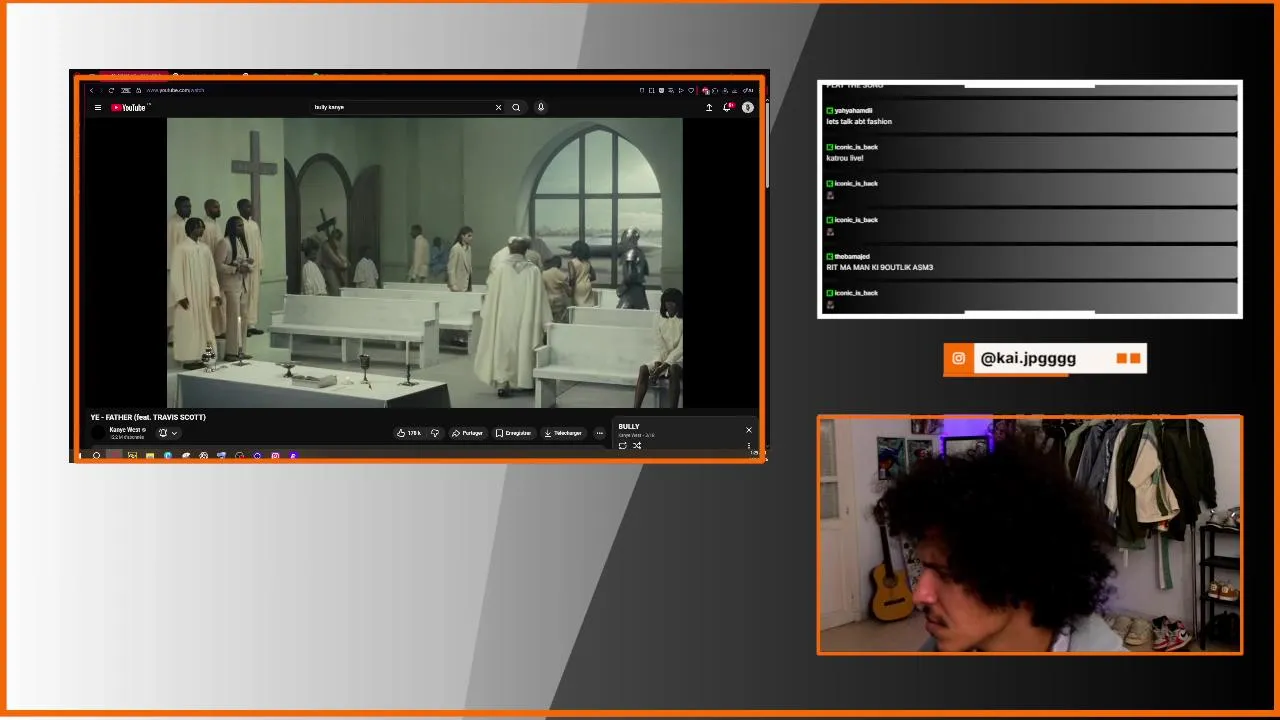
Task: Click chat username thebamajed
Action: coord(852,257)
